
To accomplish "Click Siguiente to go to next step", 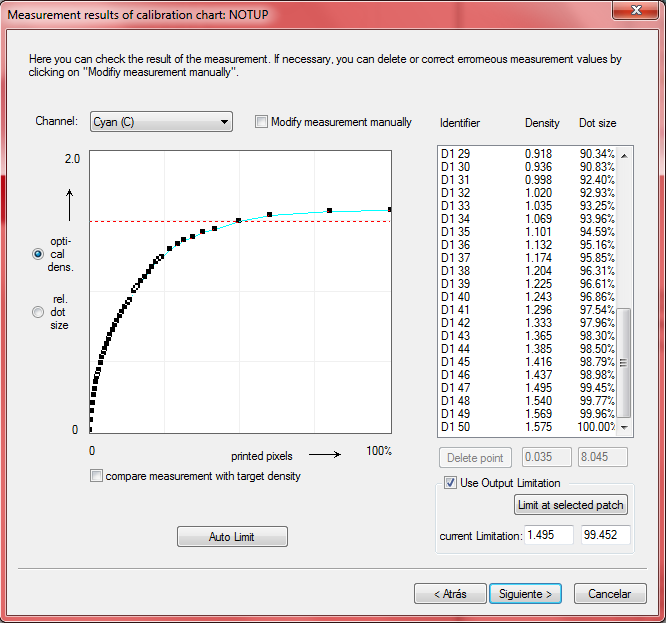I will (x=526, y=593).
